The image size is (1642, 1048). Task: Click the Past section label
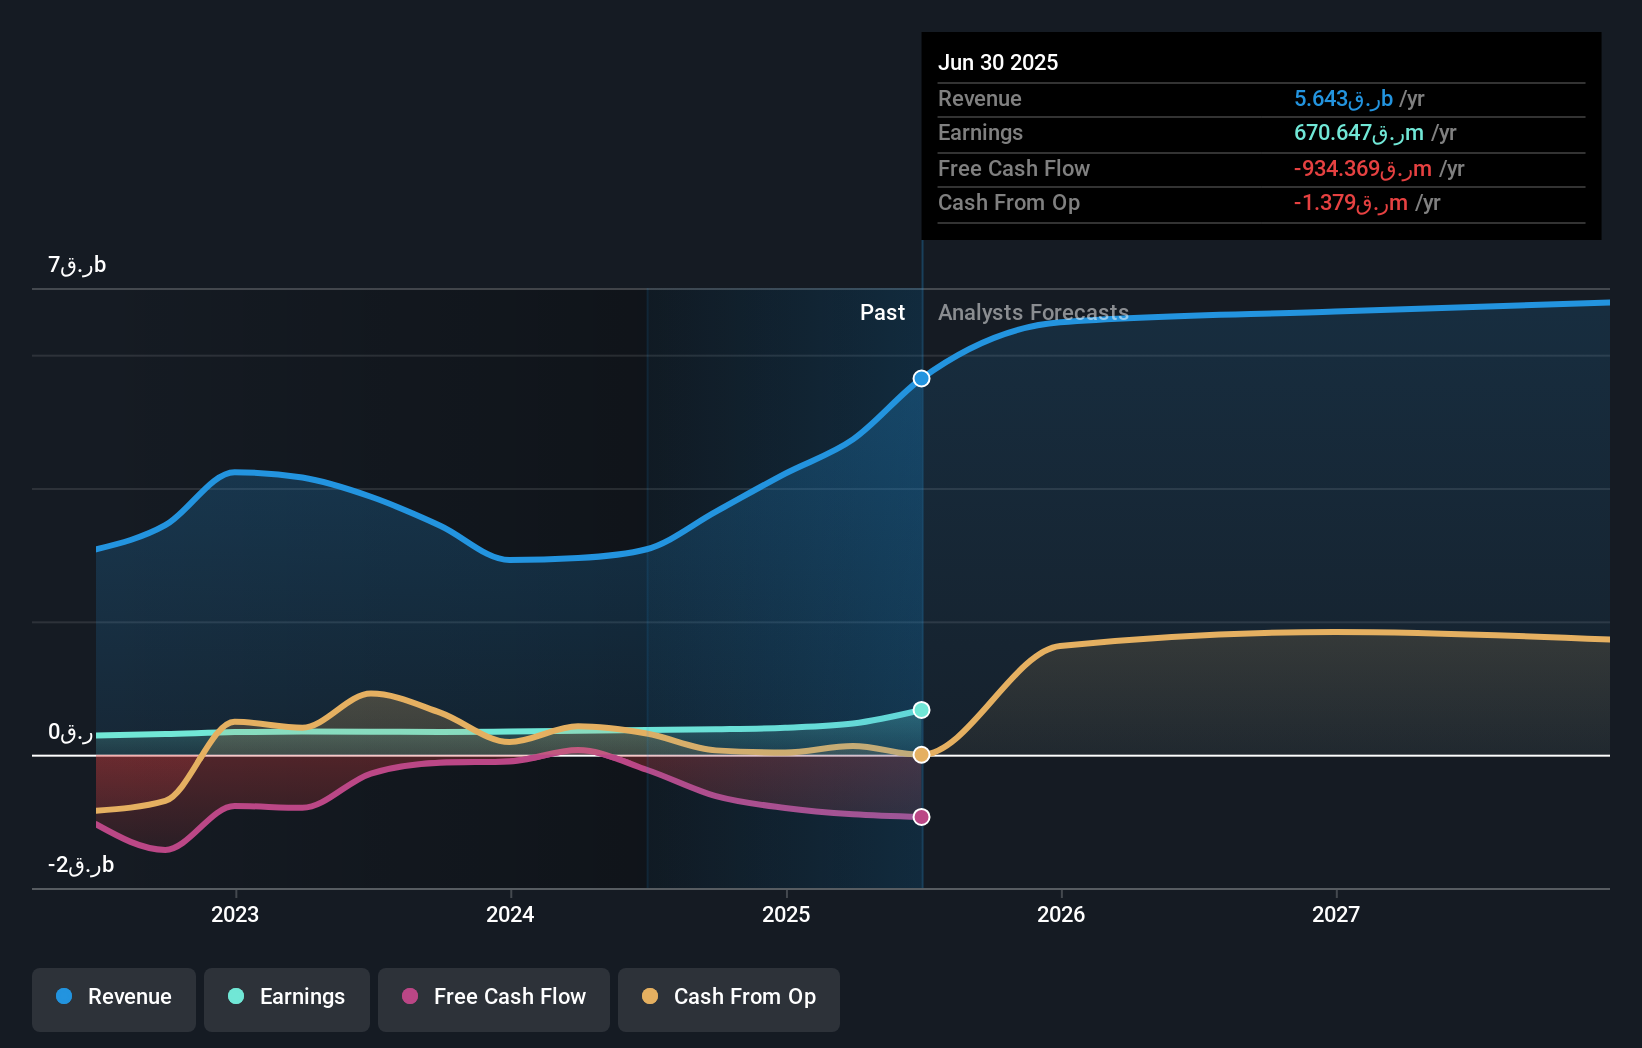882,312
